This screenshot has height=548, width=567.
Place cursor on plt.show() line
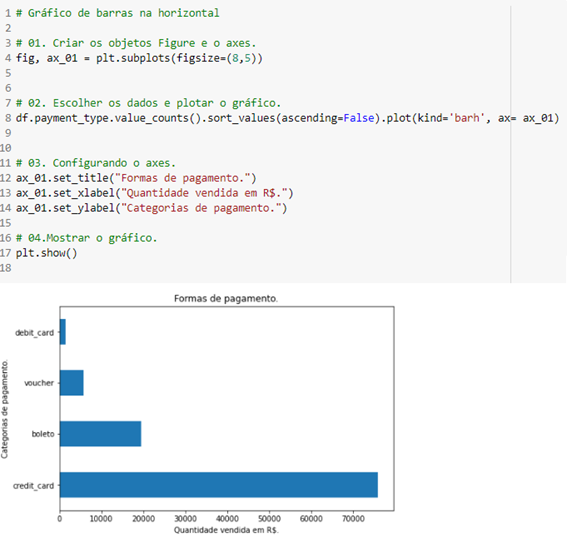pos(46,253)
